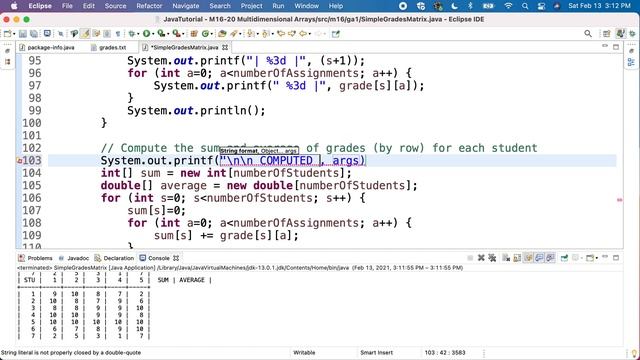The width and height of the screenshot is (640, 360).
Task: Click the Search flashlight toolbar icon
Action: 233,34
